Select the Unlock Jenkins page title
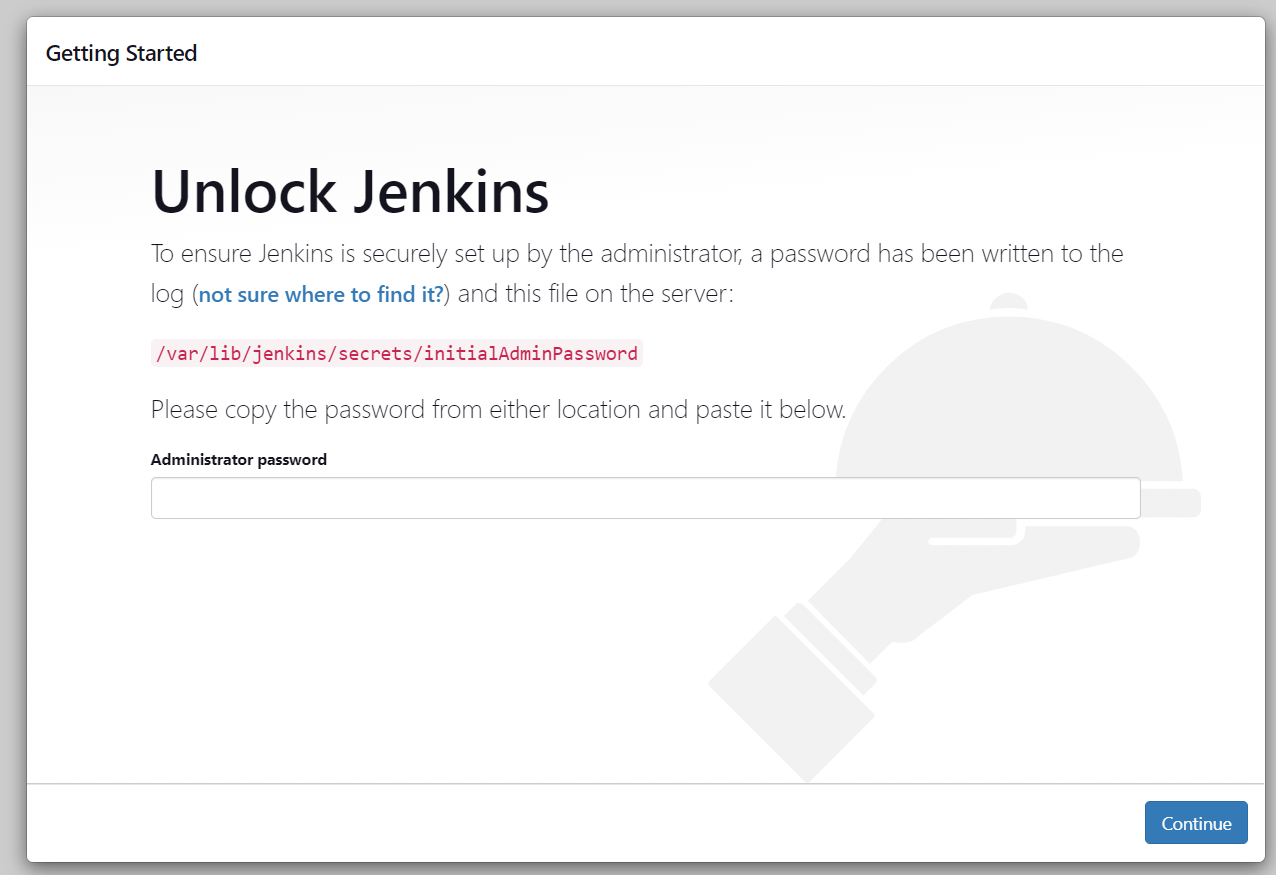This screenshot has height=875, width=1276. point(349,191)
